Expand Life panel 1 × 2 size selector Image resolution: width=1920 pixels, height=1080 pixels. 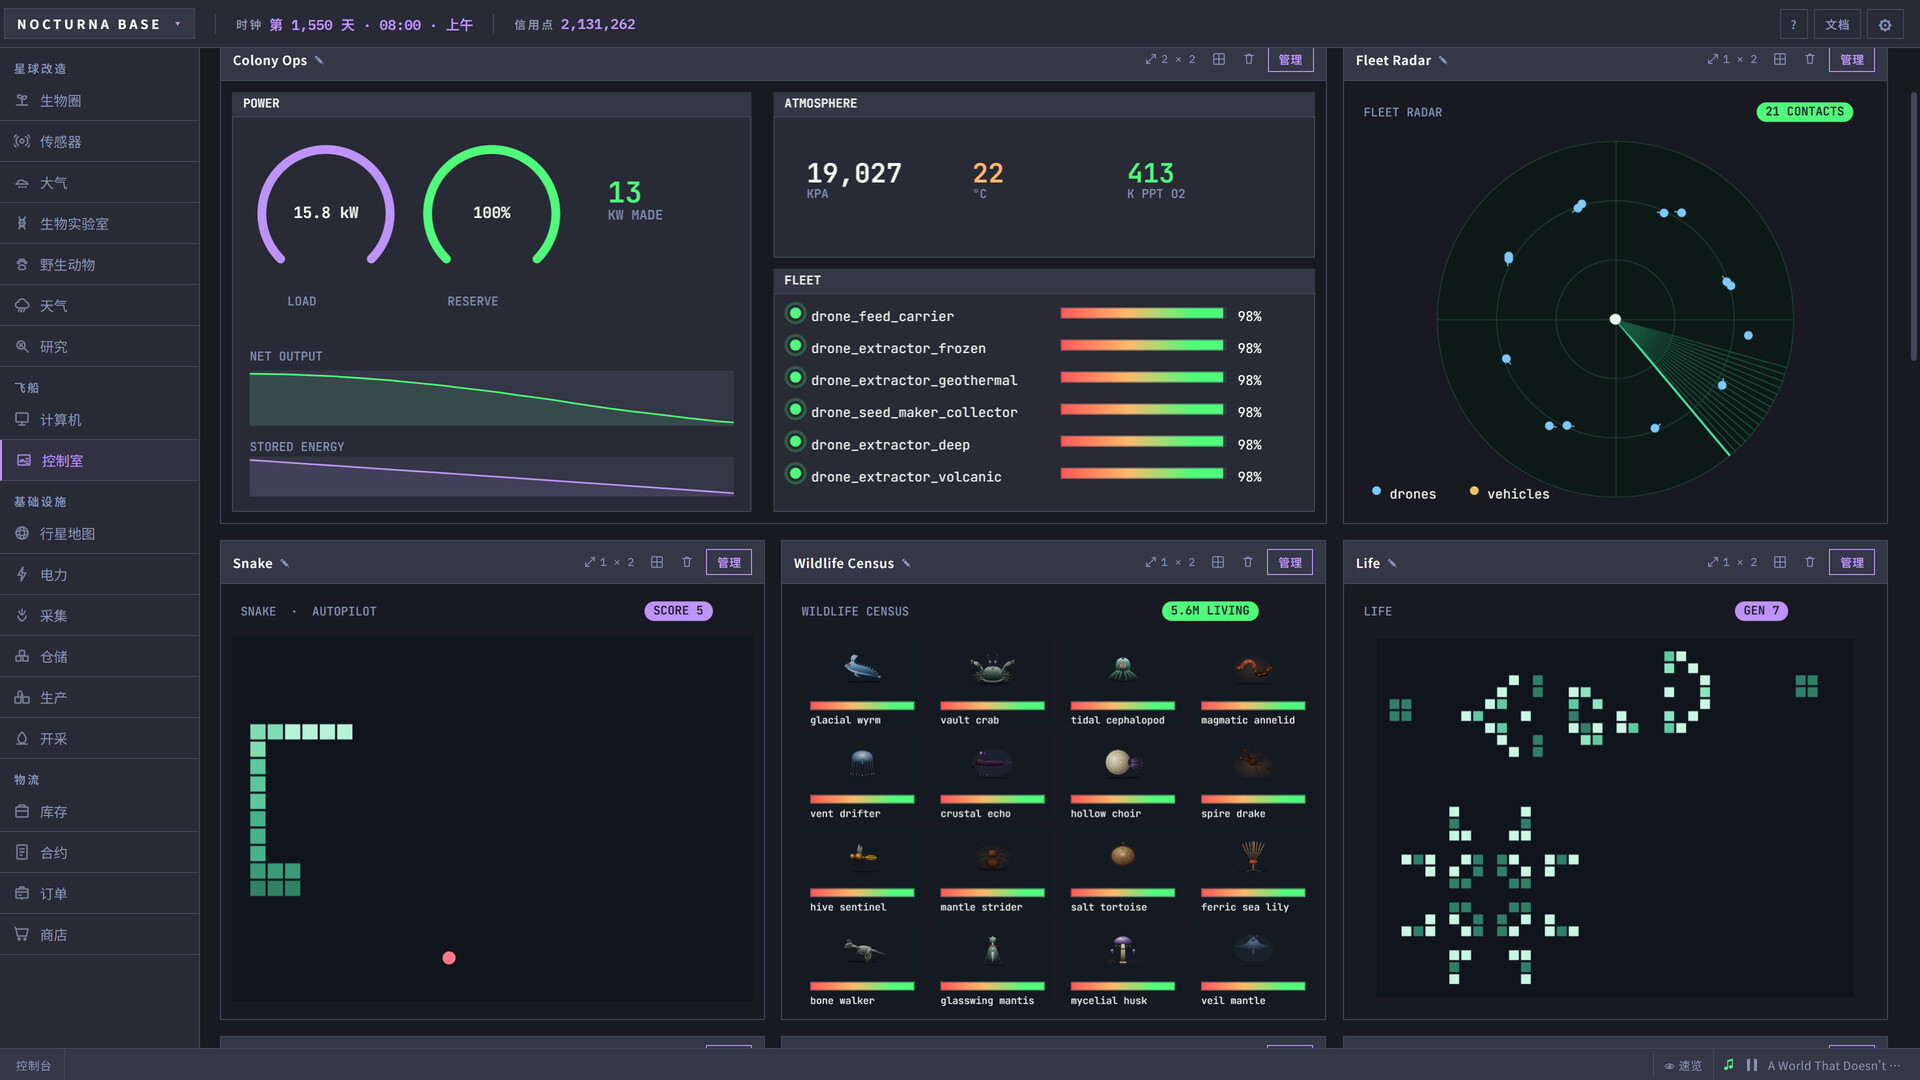pyautogui.click(x=1731, y=562)
